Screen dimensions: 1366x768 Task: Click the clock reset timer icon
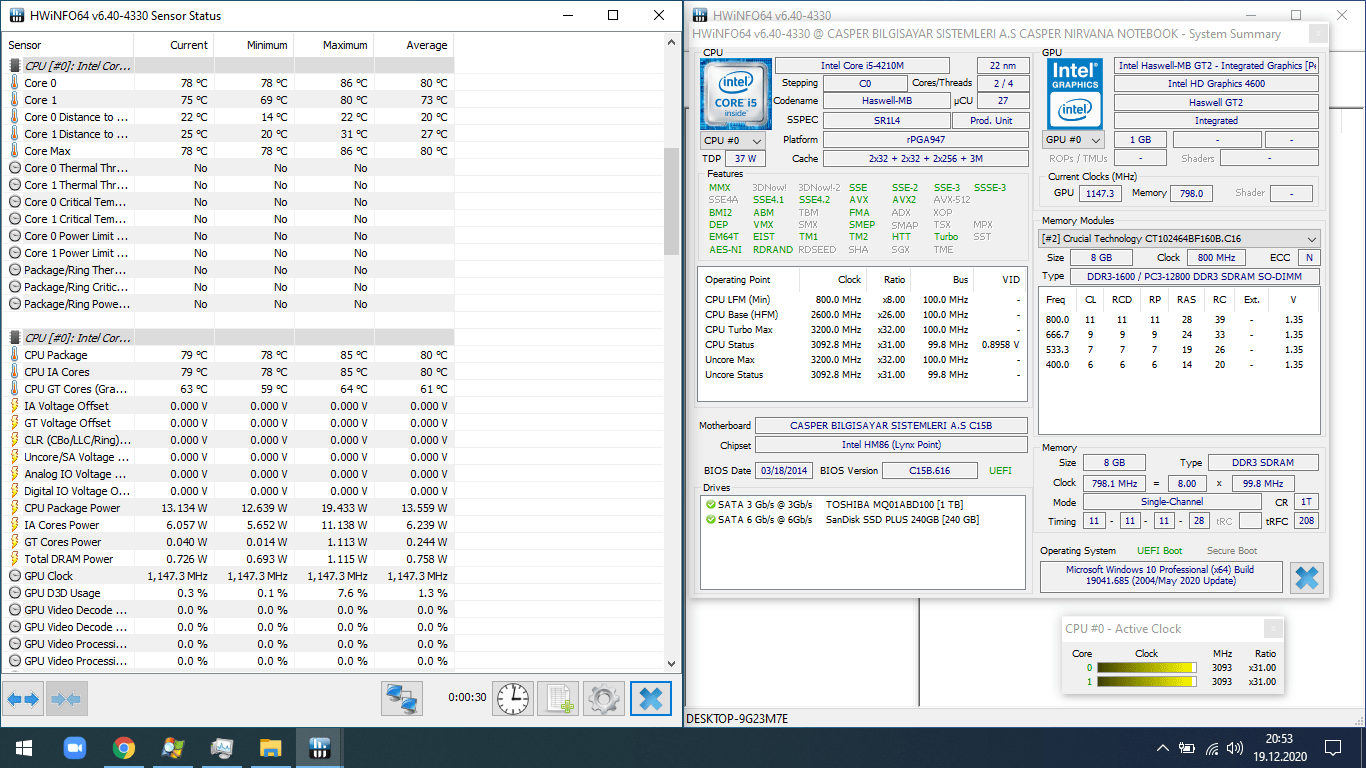[x=513, y=698]
